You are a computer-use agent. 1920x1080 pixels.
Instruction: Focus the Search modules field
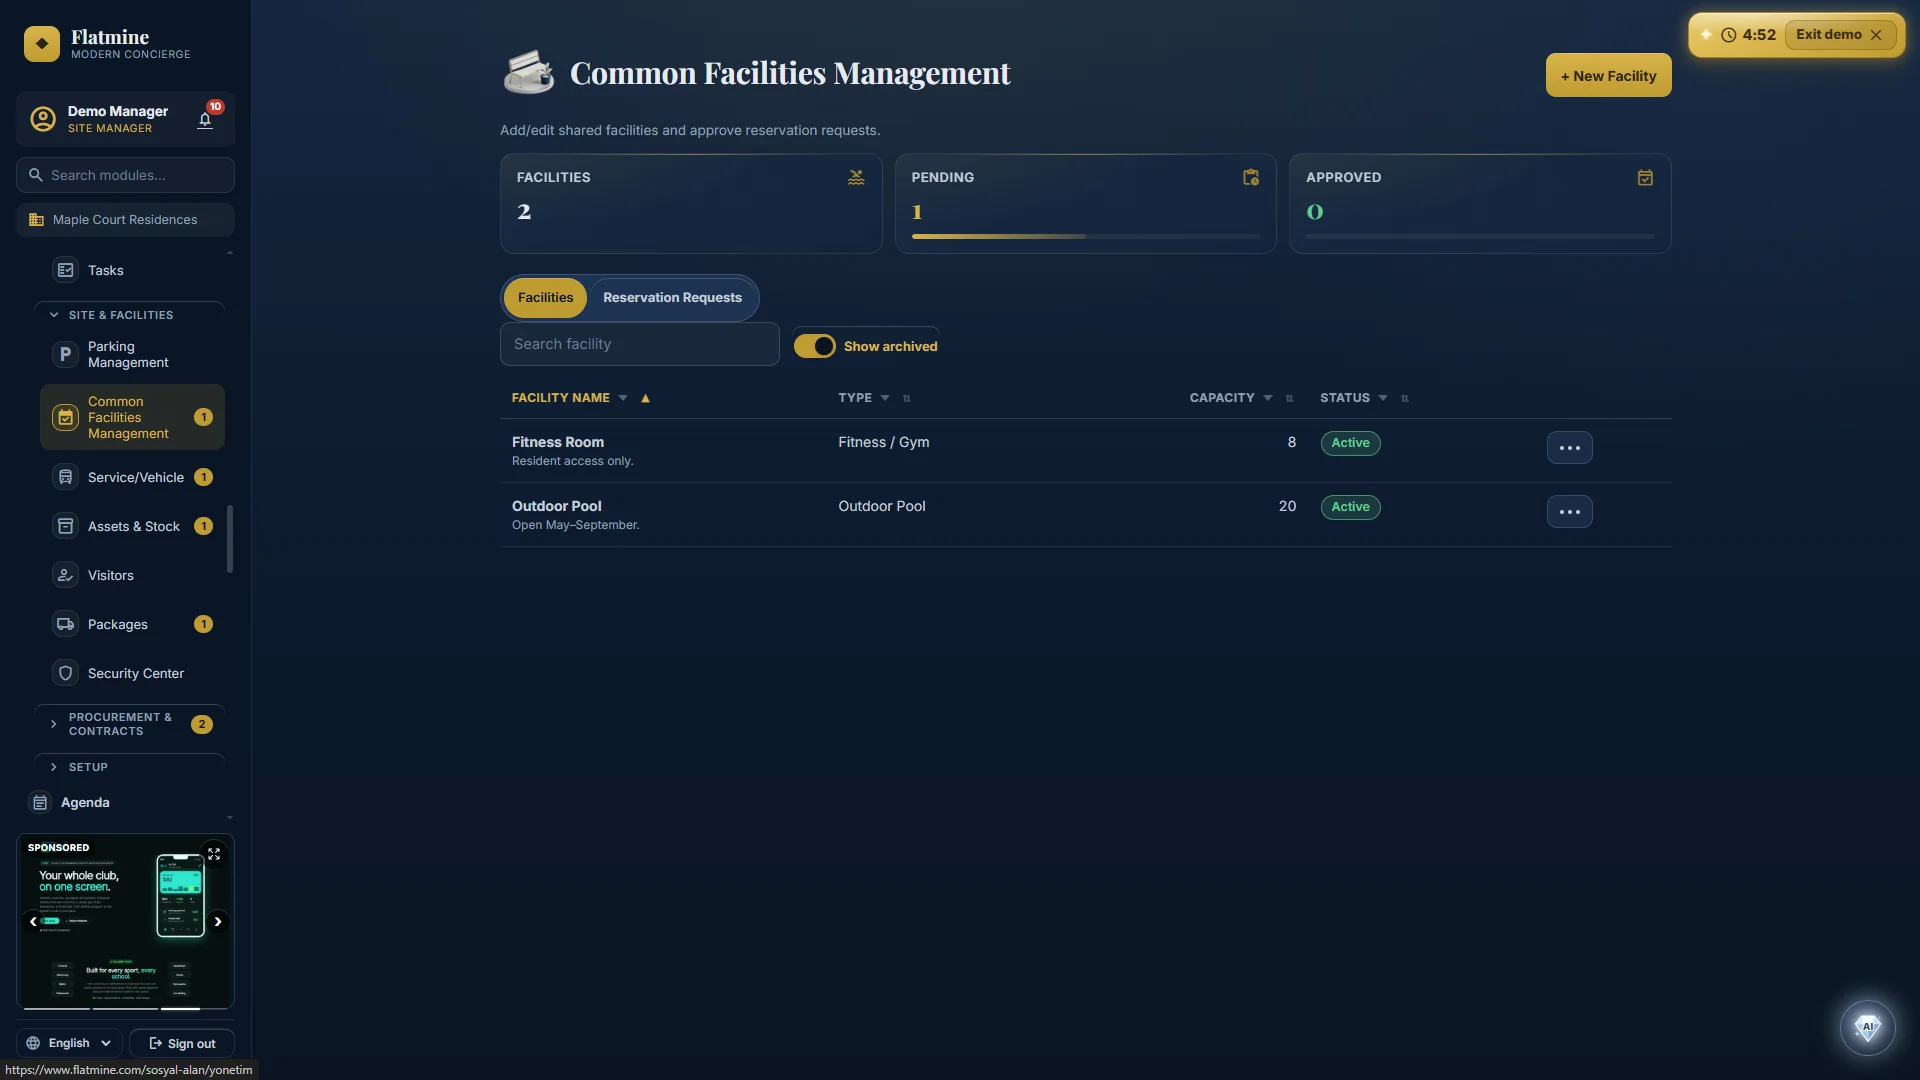125,175
